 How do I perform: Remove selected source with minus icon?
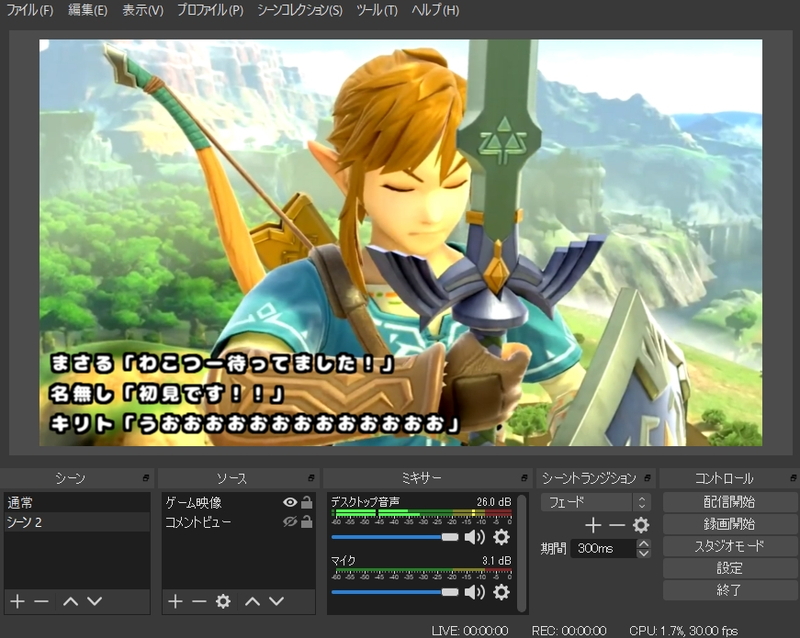pos(199,601)
